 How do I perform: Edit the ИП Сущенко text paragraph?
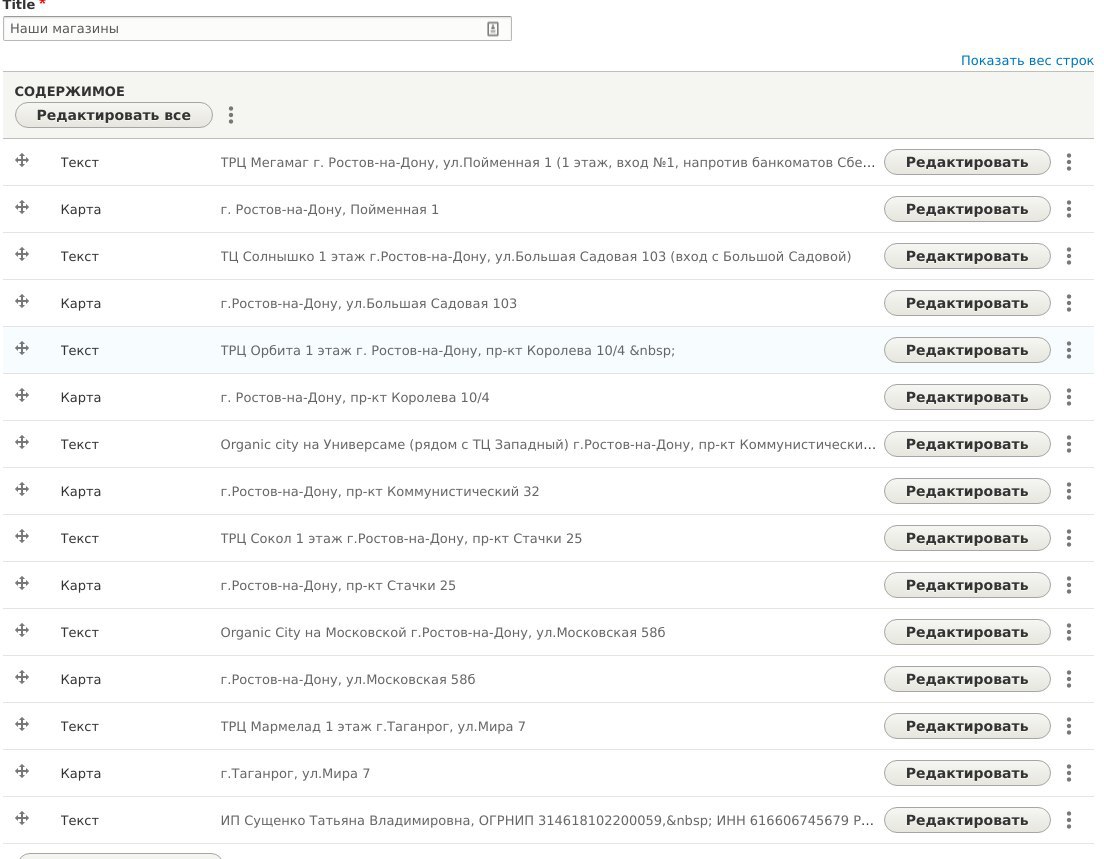point(967,820)
